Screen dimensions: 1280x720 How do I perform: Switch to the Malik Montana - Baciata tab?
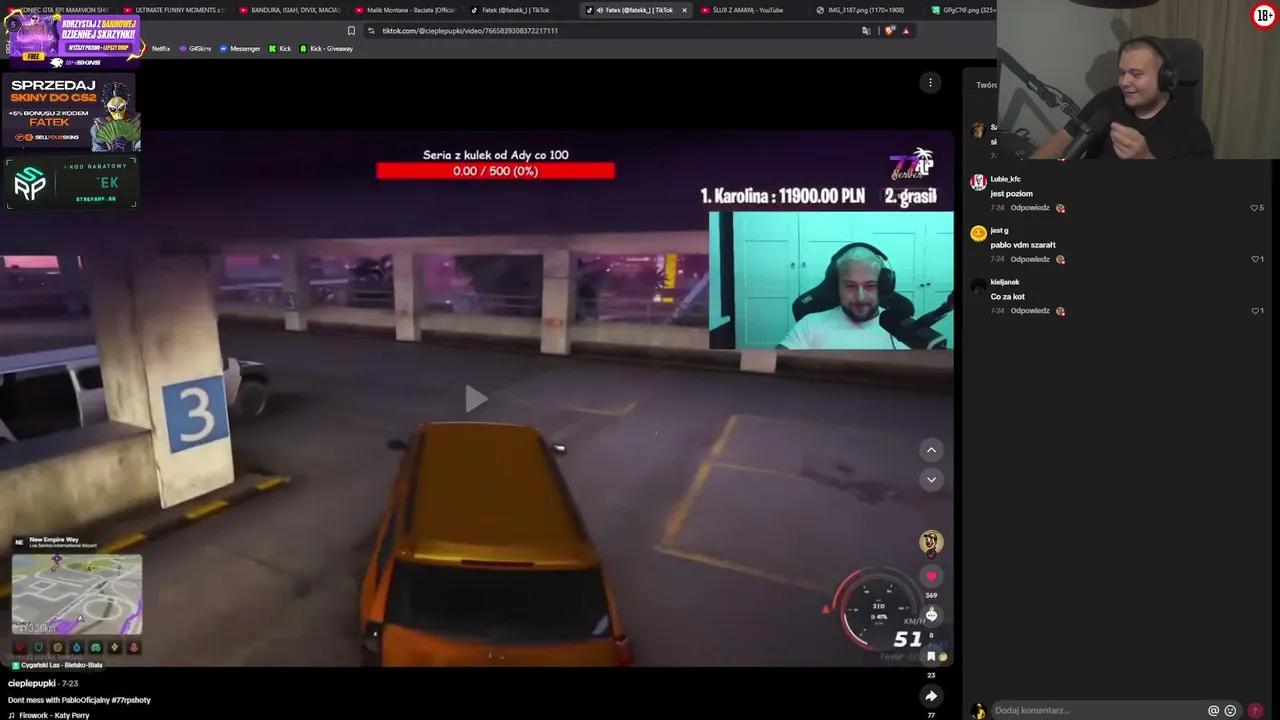406,10
